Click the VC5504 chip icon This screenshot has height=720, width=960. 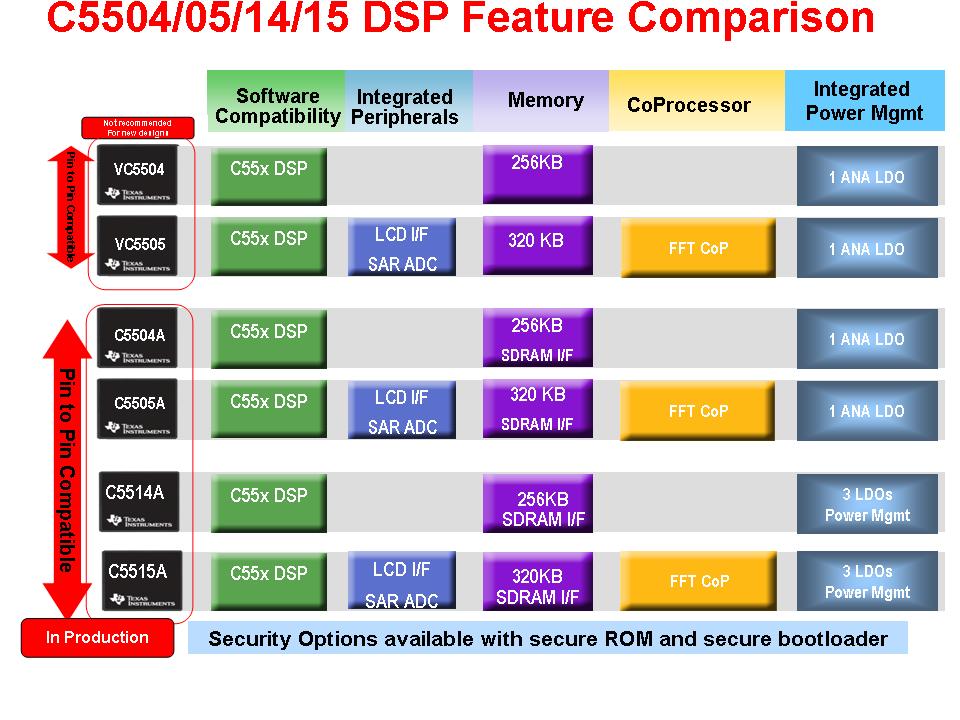click(138, 174)
